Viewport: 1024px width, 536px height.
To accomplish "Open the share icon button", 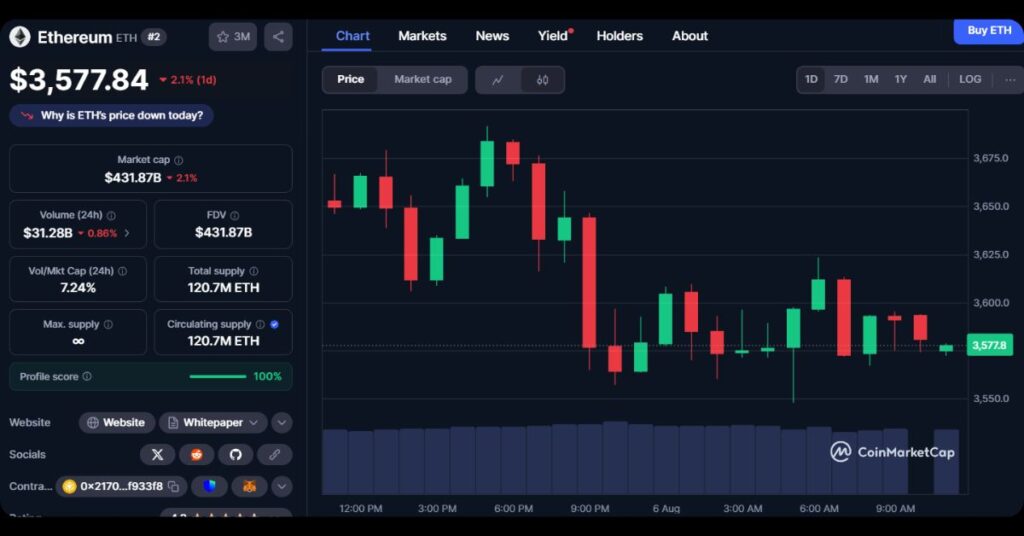I will 278,37.
